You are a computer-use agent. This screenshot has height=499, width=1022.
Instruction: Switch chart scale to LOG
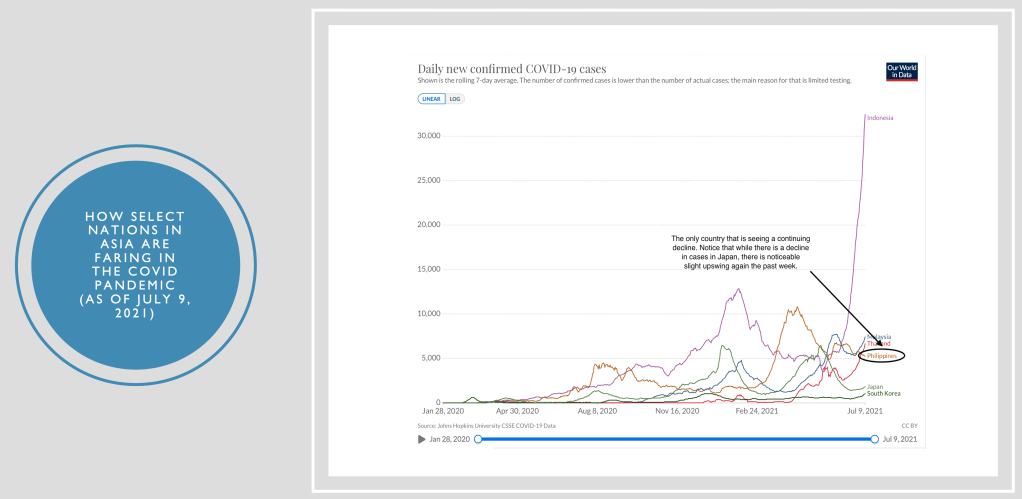click(x=455, y=99)
